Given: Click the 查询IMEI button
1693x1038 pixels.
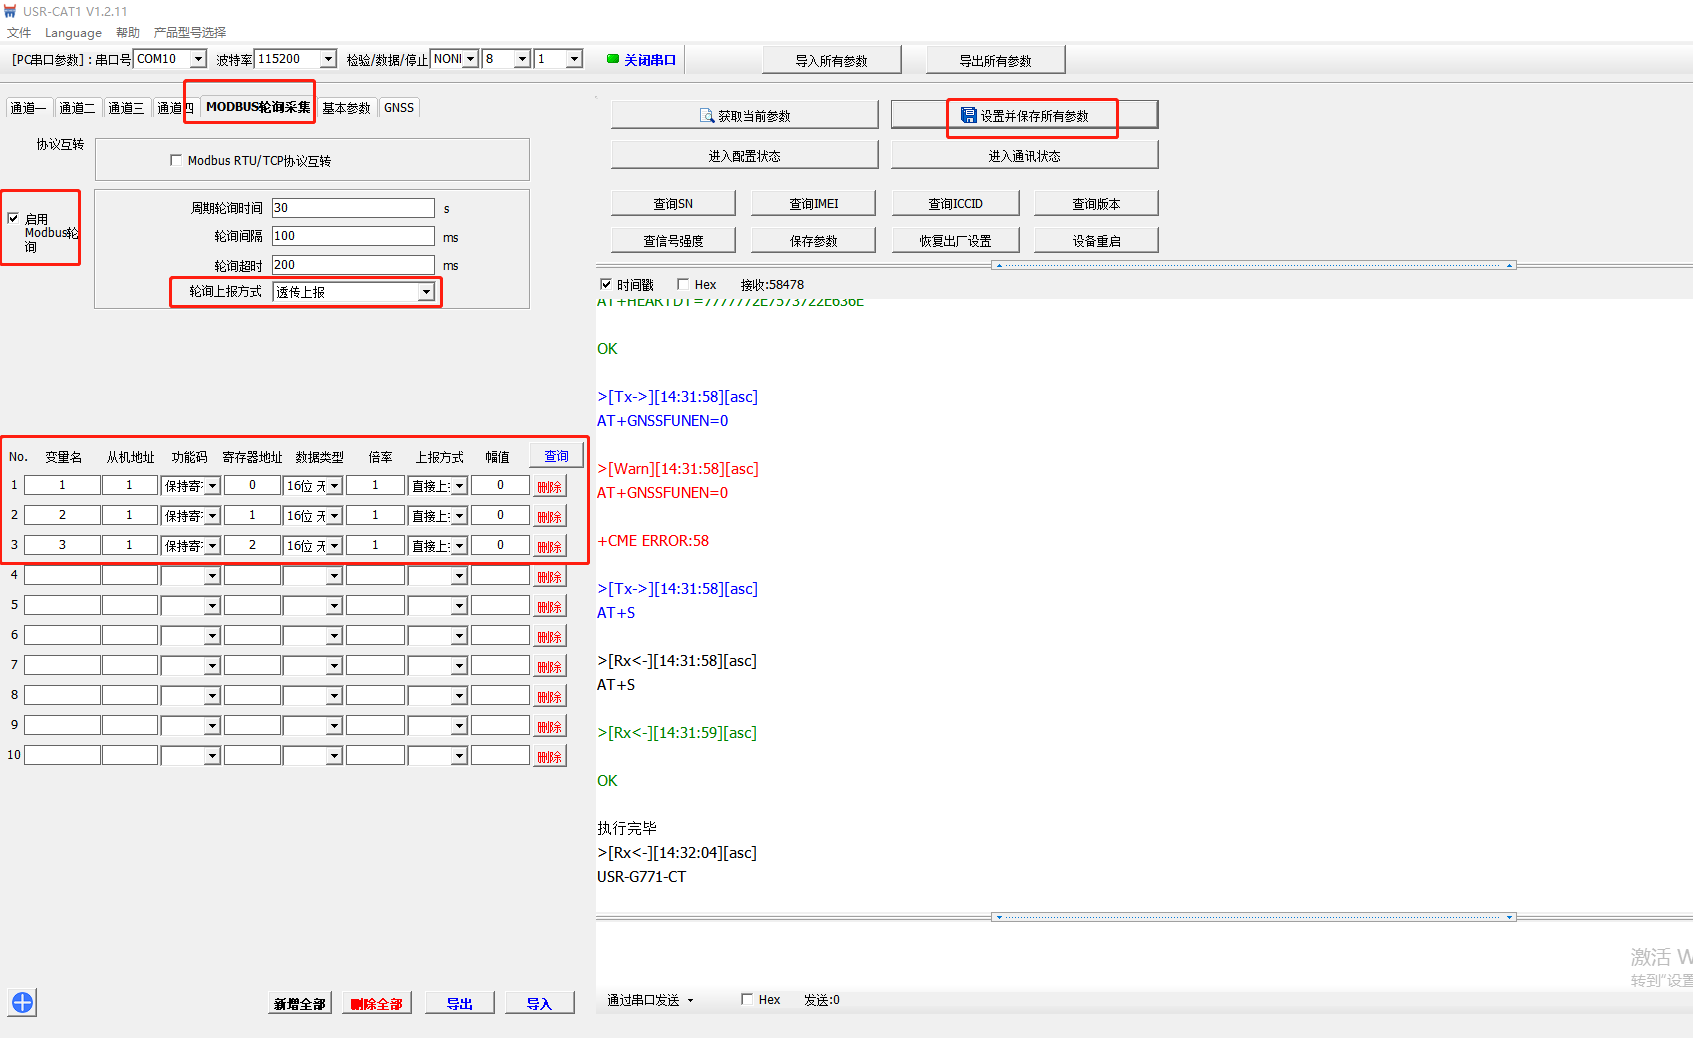Looking at the screenshot, I should [813, 204].
